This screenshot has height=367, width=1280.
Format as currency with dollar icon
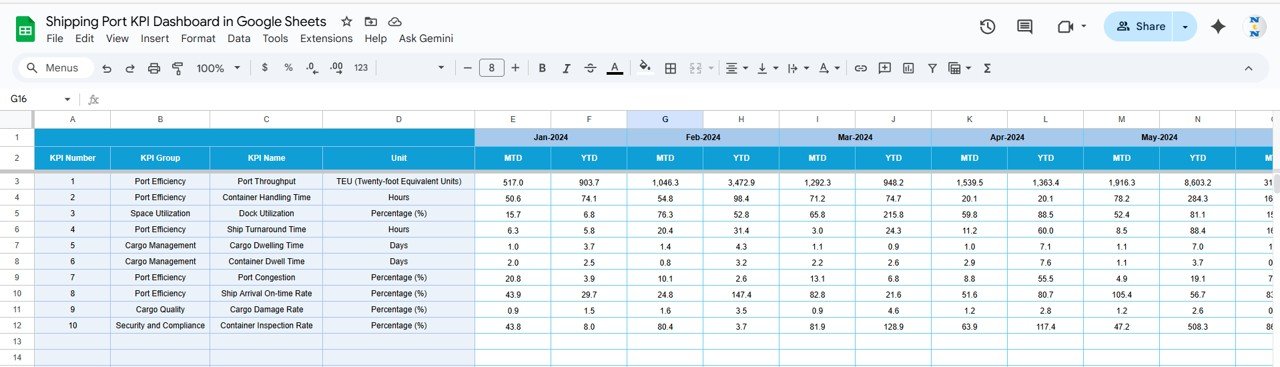[264, 68]
